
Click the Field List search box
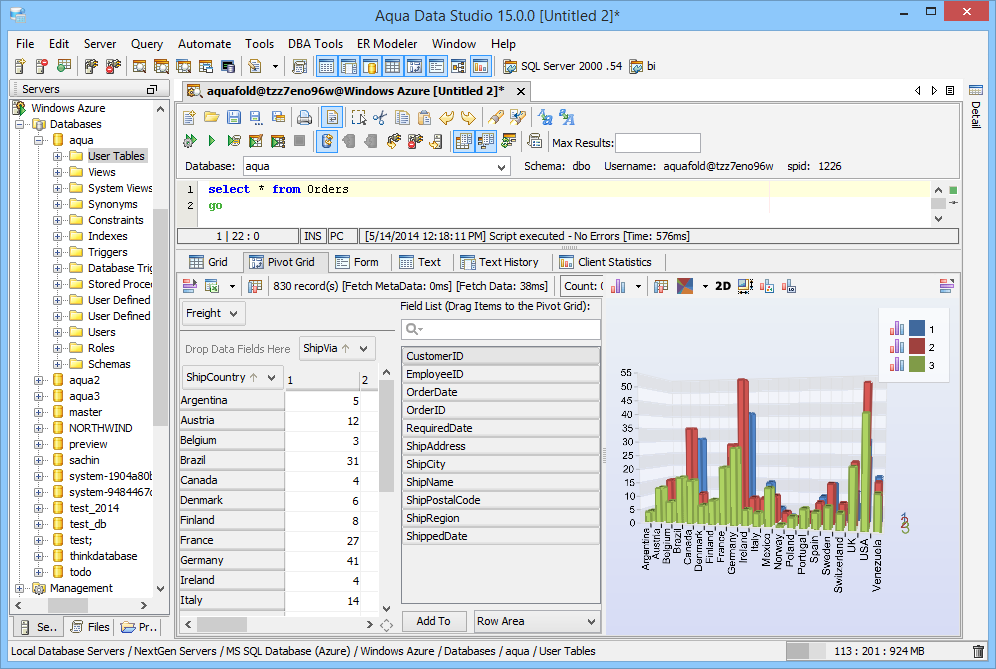pyautogui.click(x=501, y=329)
